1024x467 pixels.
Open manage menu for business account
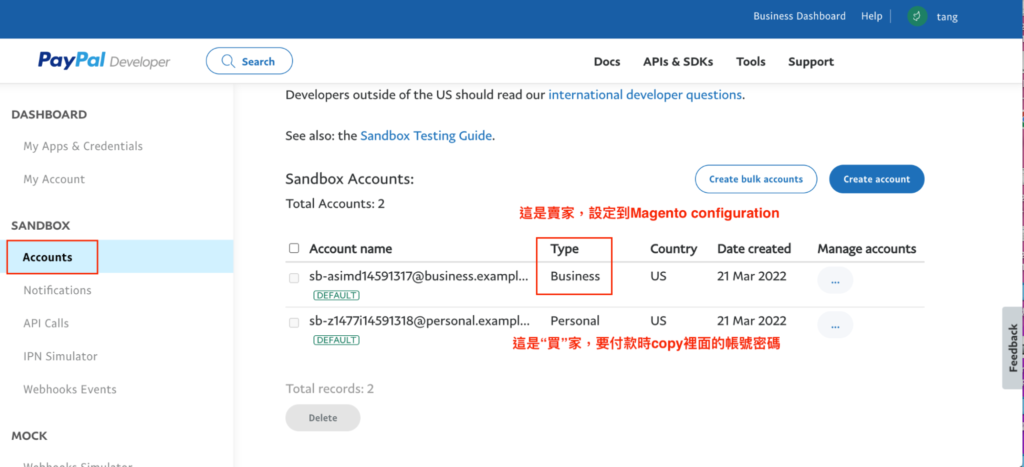pos(835,280)
